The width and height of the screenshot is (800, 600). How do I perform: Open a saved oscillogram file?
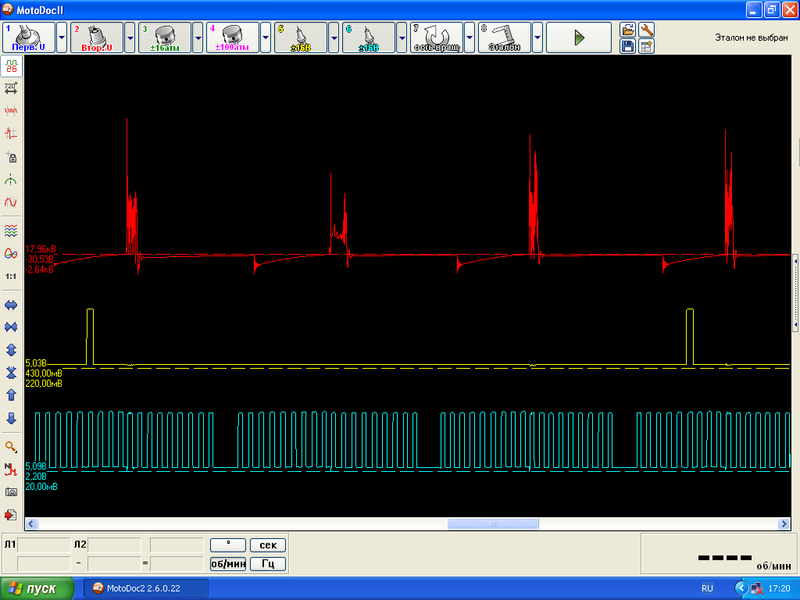click(x=628, y=30)
